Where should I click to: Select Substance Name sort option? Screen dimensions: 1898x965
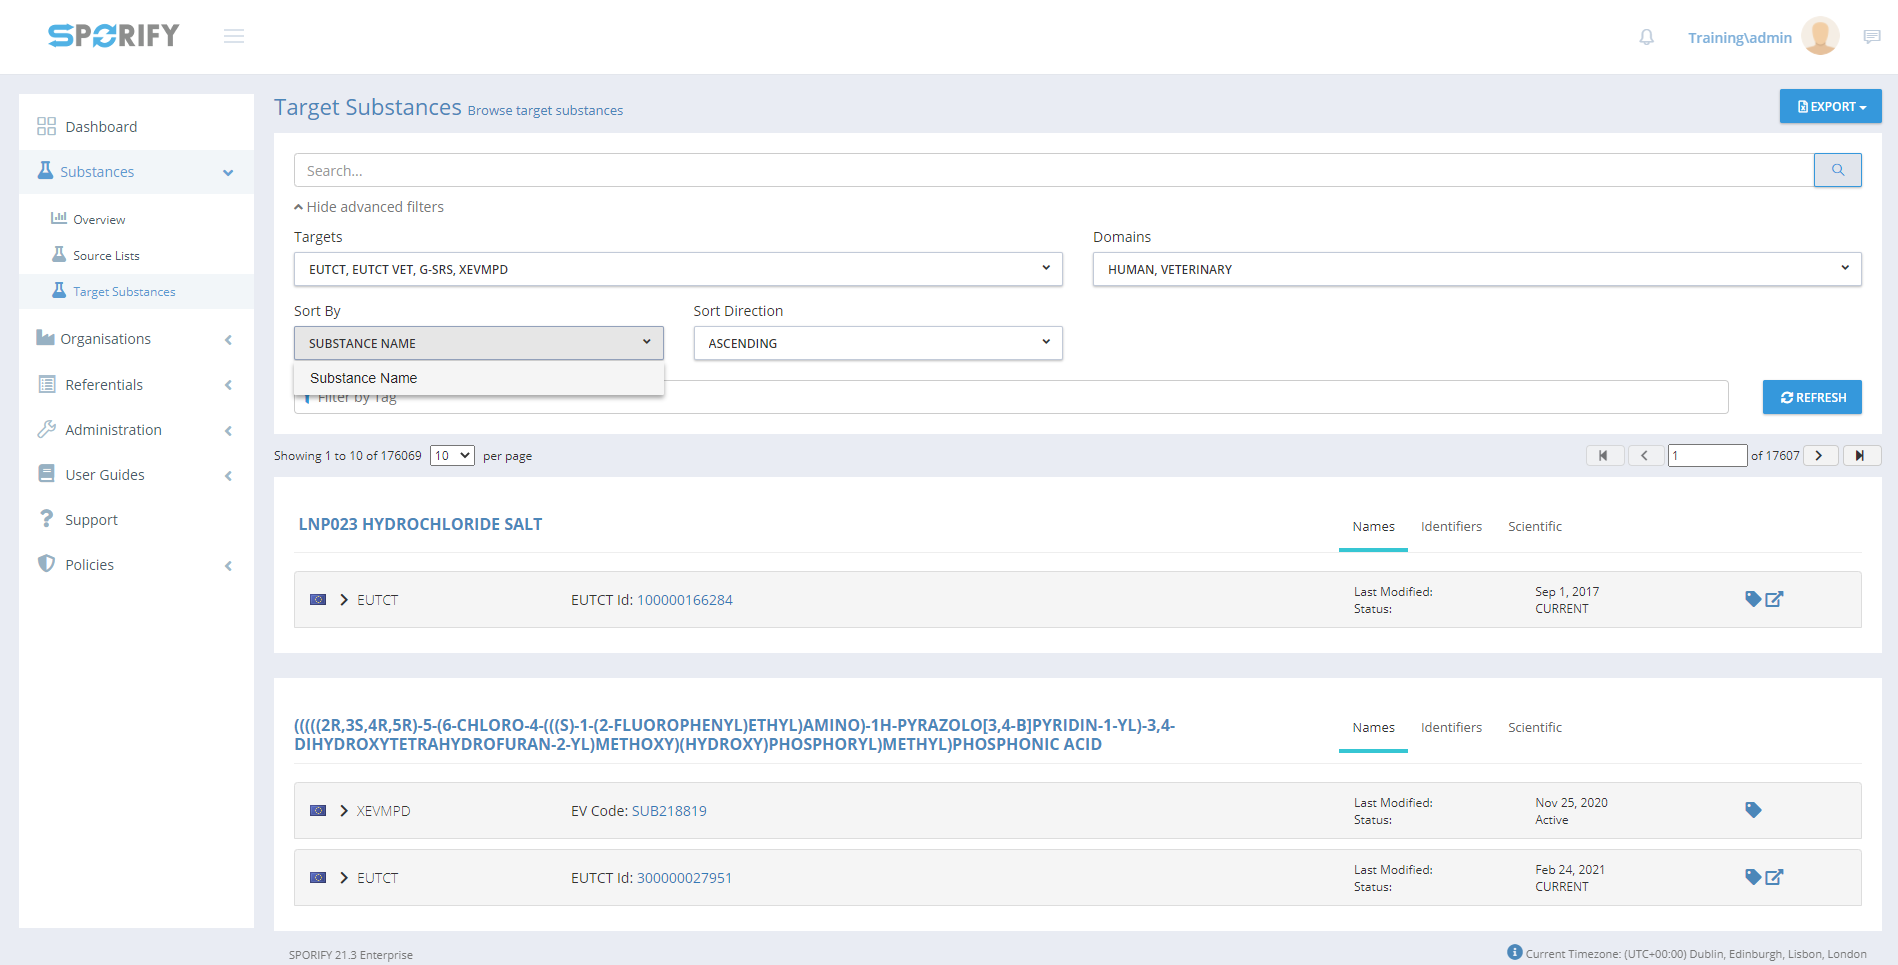coord(364,378)
